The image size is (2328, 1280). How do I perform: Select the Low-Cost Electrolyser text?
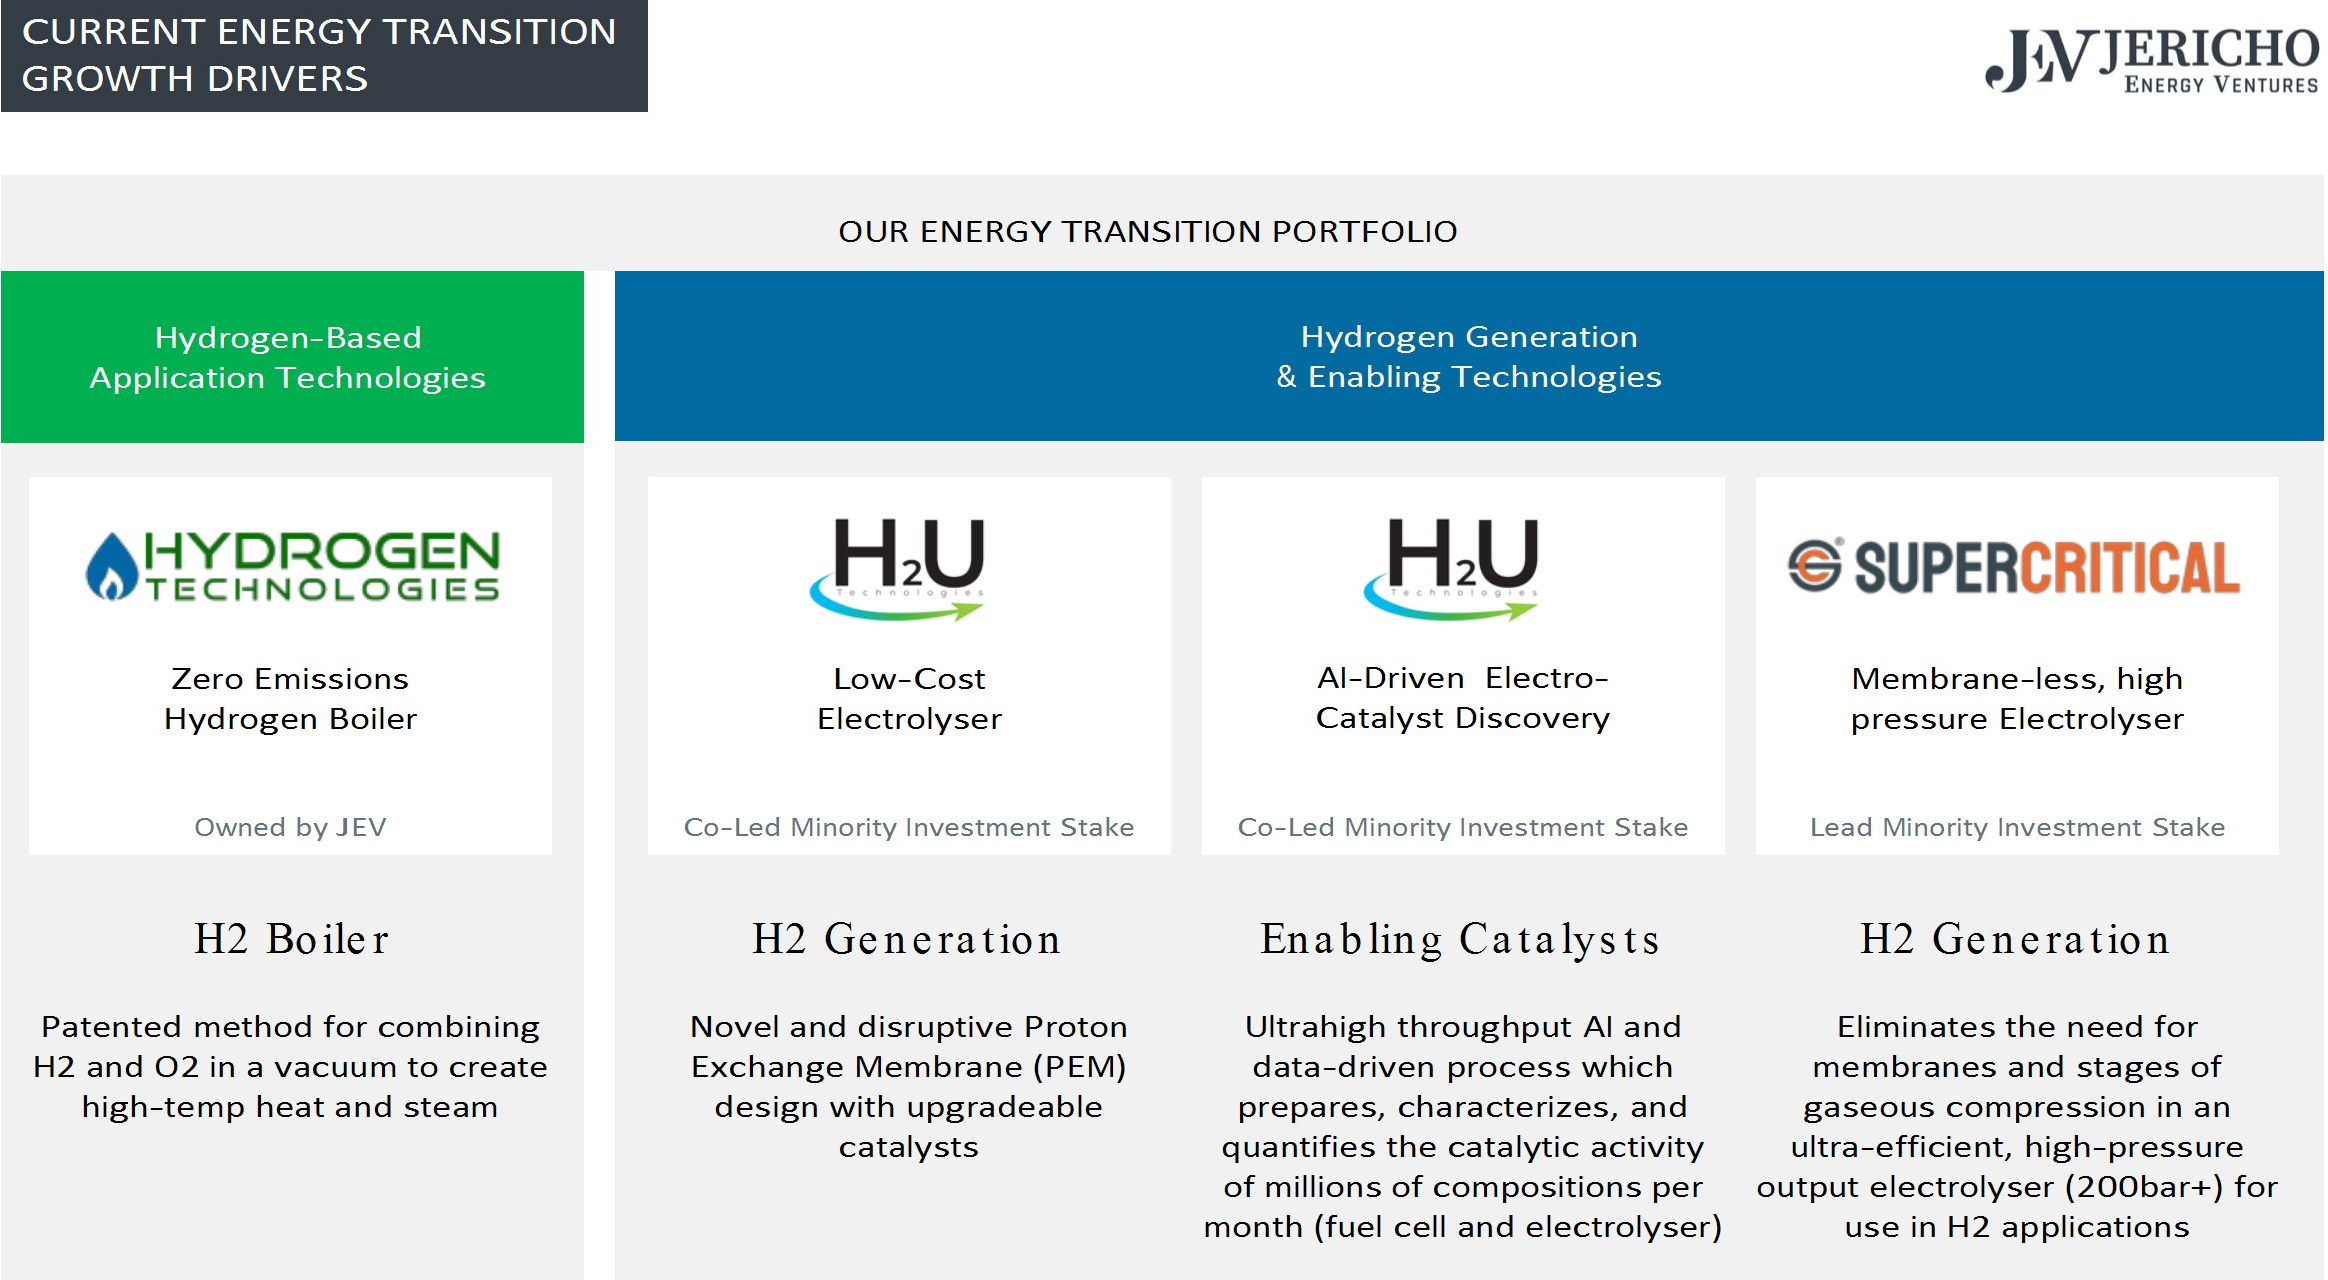[x=909, y=698]
